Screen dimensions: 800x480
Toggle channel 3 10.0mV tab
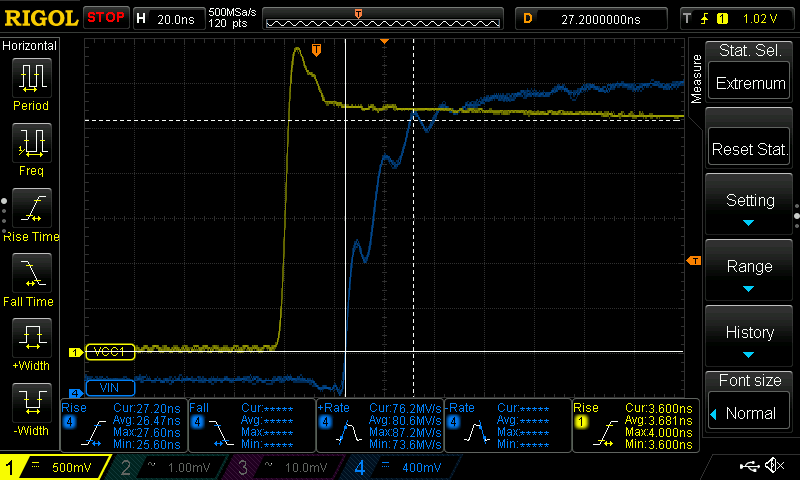click(283, 467)
